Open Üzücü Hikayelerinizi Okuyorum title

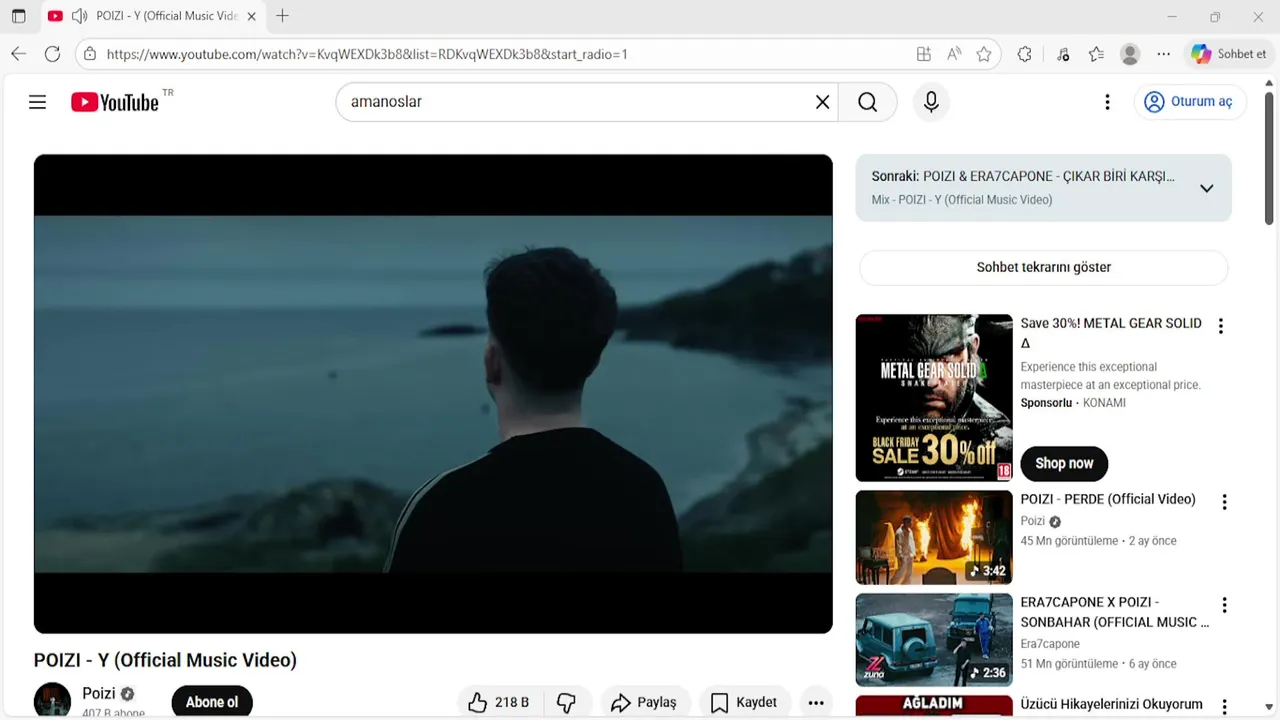pyautogui.click(x=1111, y=704)
